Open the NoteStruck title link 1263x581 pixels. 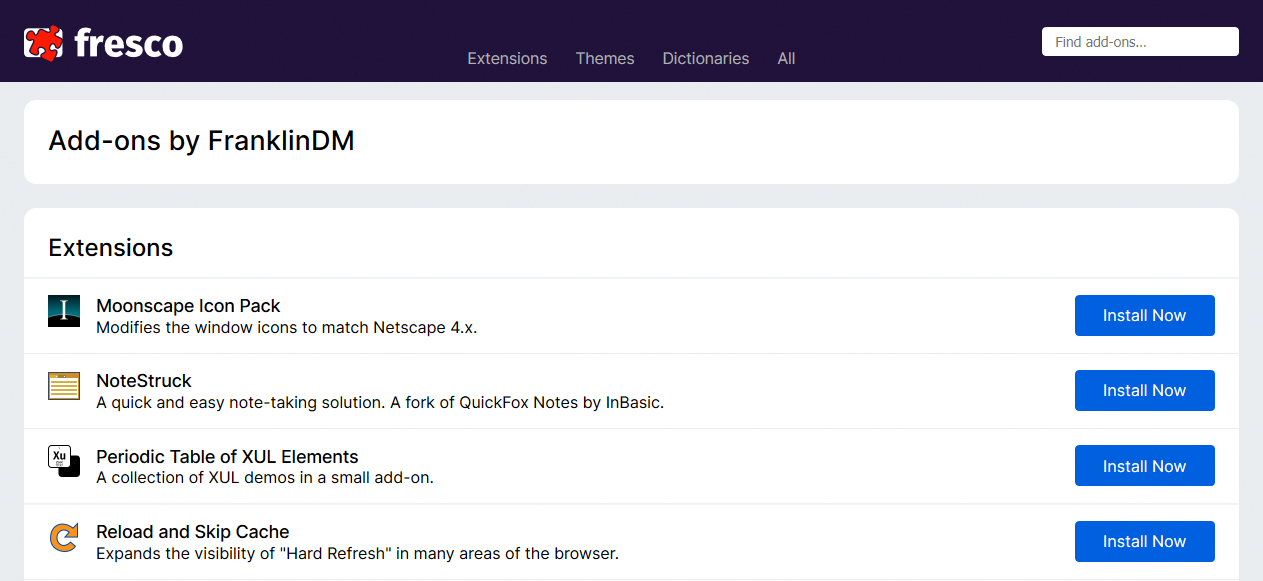(143, 380)
